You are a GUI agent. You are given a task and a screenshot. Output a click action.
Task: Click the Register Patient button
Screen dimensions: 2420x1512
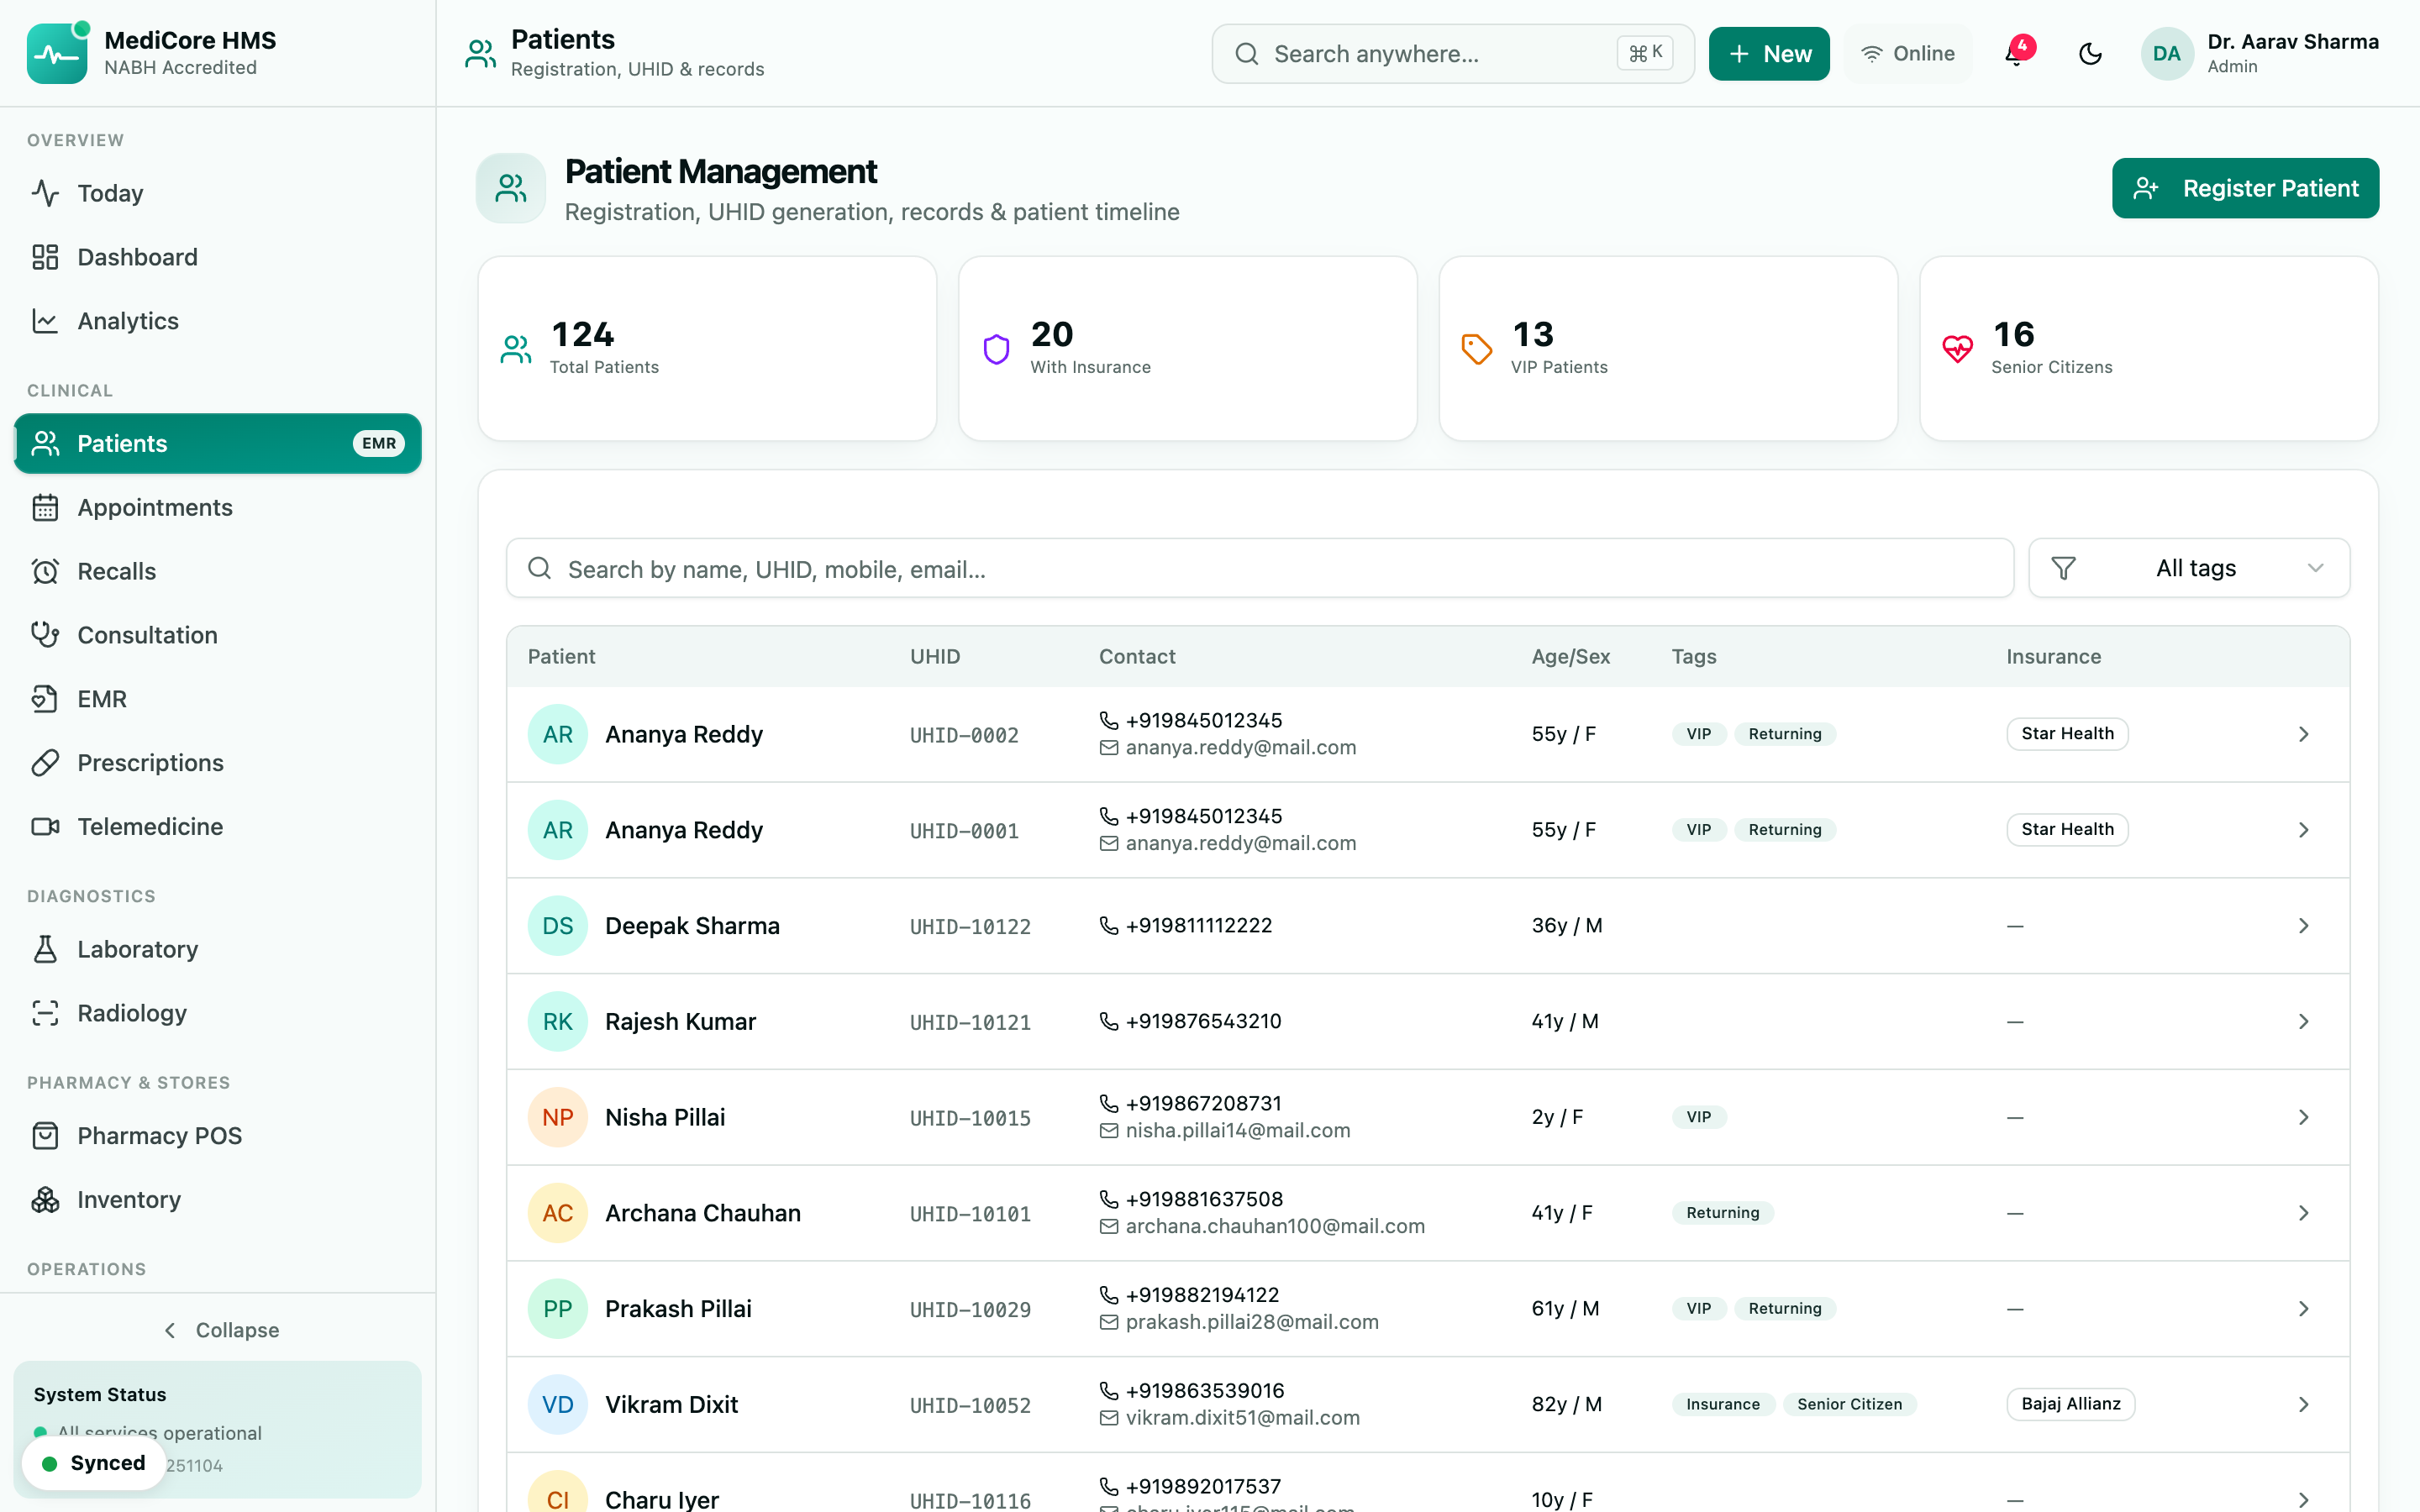[2245, 188]
